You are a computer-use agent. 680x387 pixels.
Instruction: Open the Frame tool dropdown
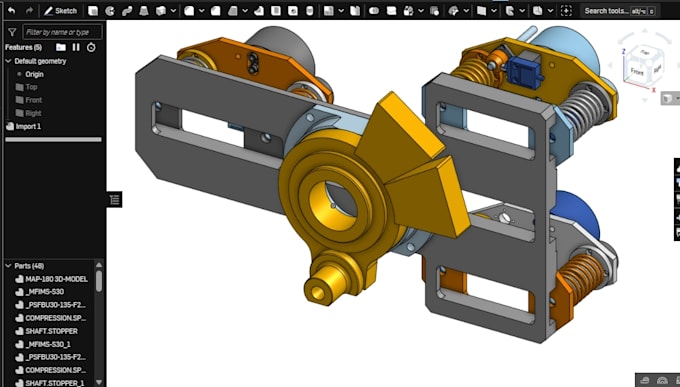tap(522, 11)
